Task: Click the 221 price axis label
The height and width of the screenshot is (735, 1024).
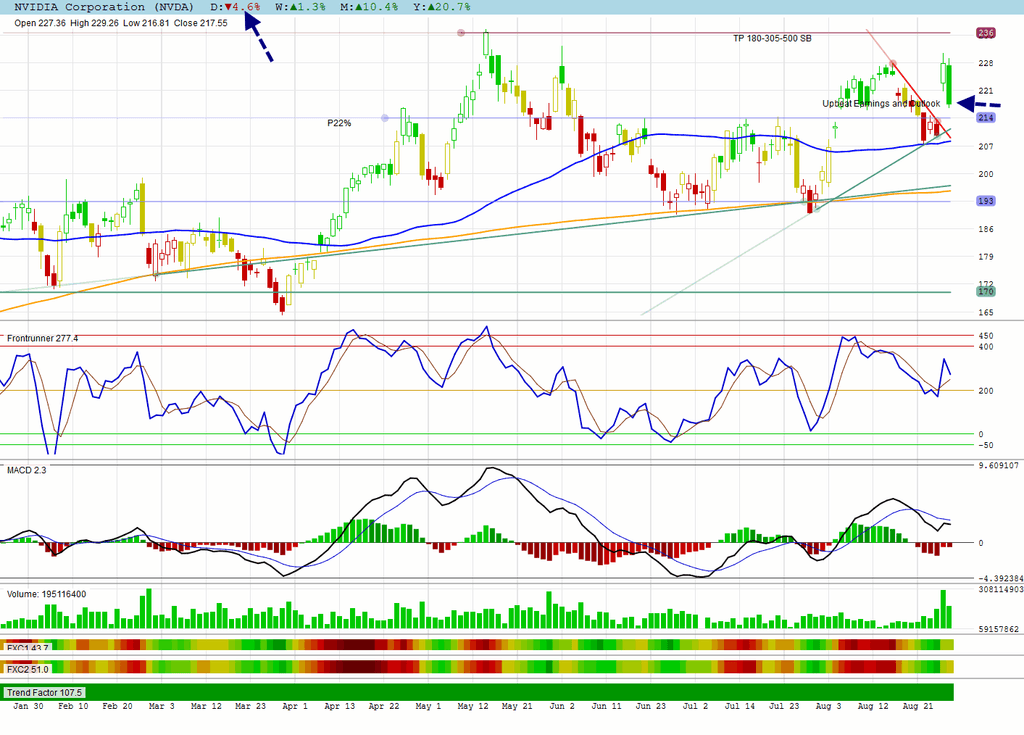Action: [985, 91]
